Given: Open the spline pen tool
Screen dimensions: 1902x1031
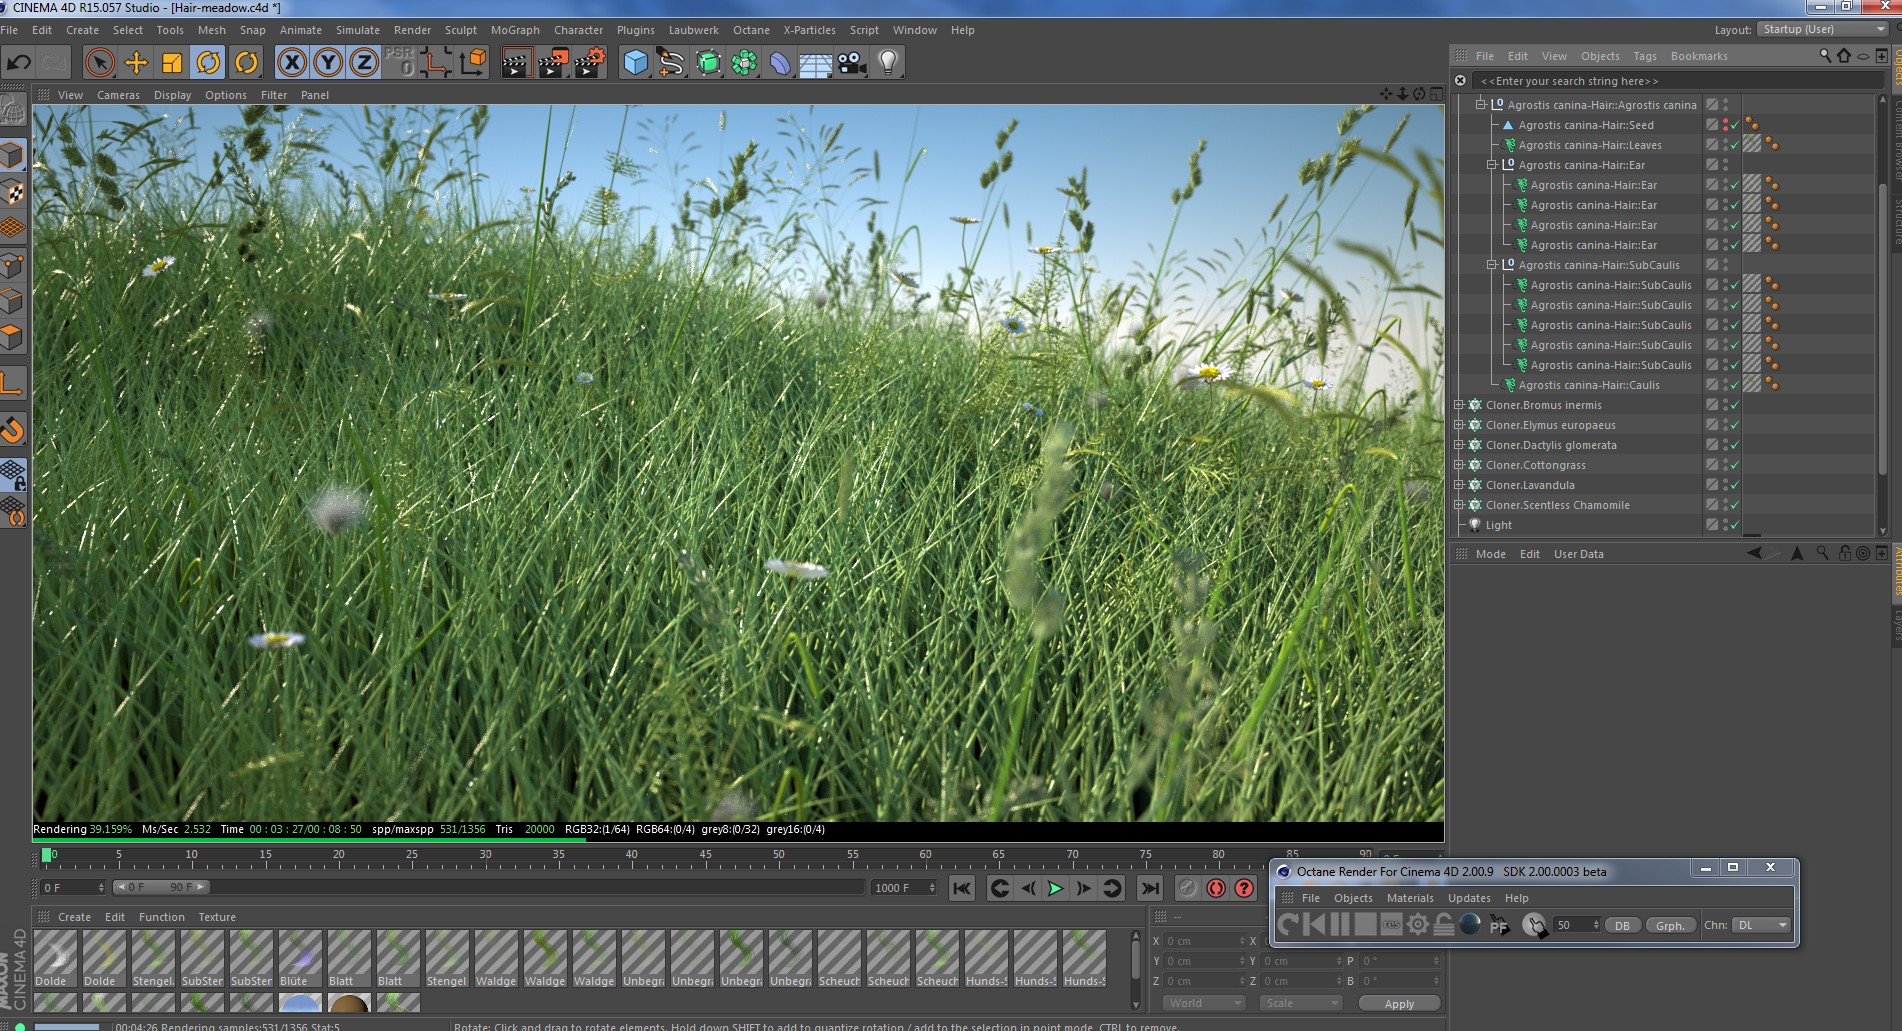Looking at the screenshot, I should click(671, 63).
